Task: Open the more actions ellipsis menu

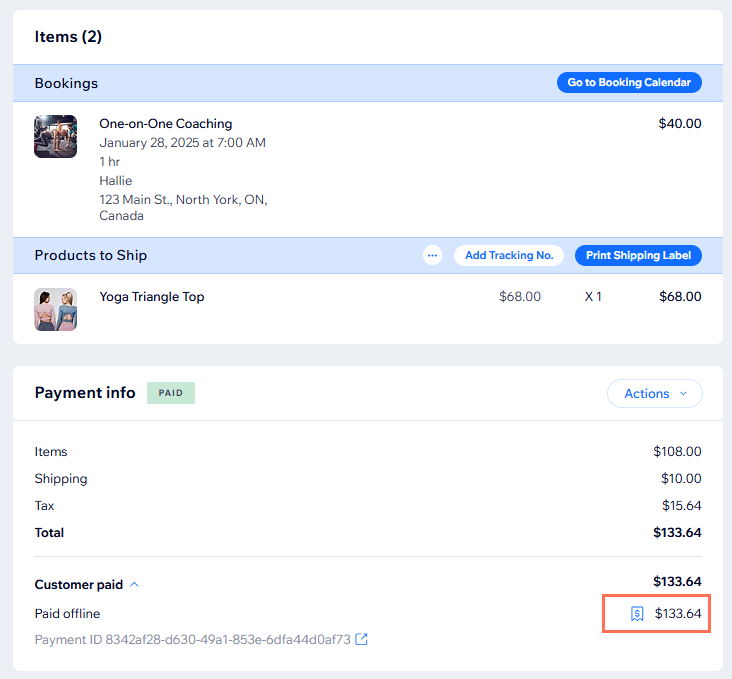Action: [x=432, y=255]
